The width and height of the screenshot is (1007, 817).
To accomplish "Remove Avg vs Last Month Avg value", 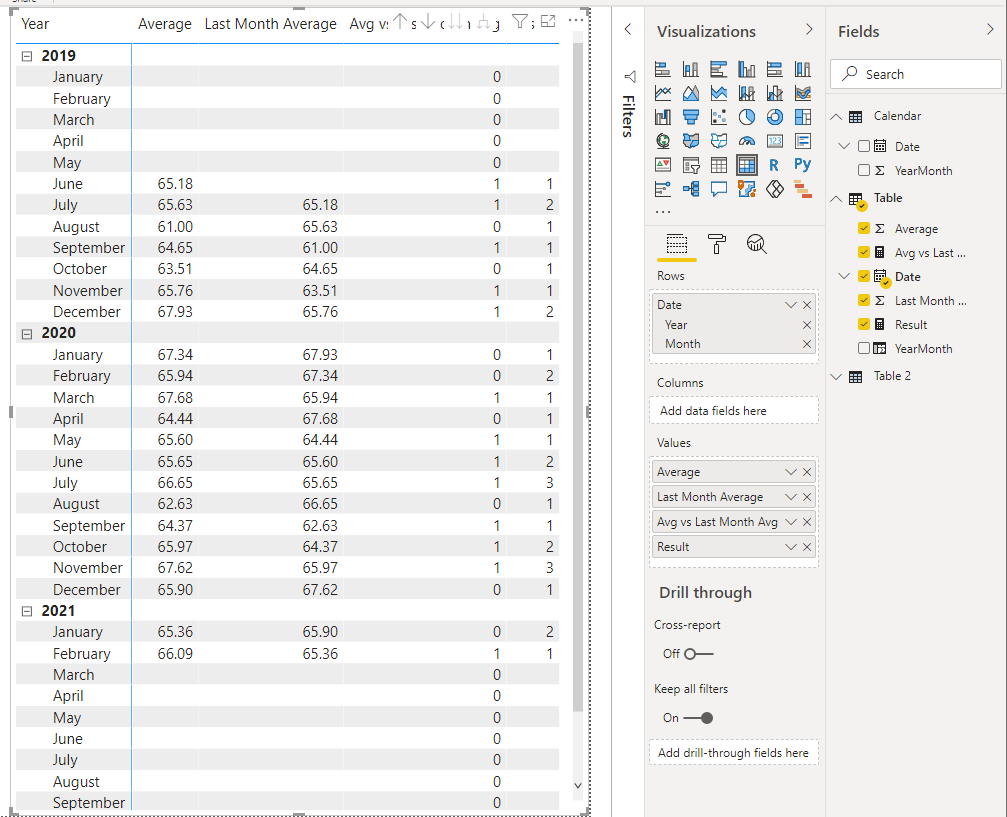I will pyautogui.click(x=807, y=522).
